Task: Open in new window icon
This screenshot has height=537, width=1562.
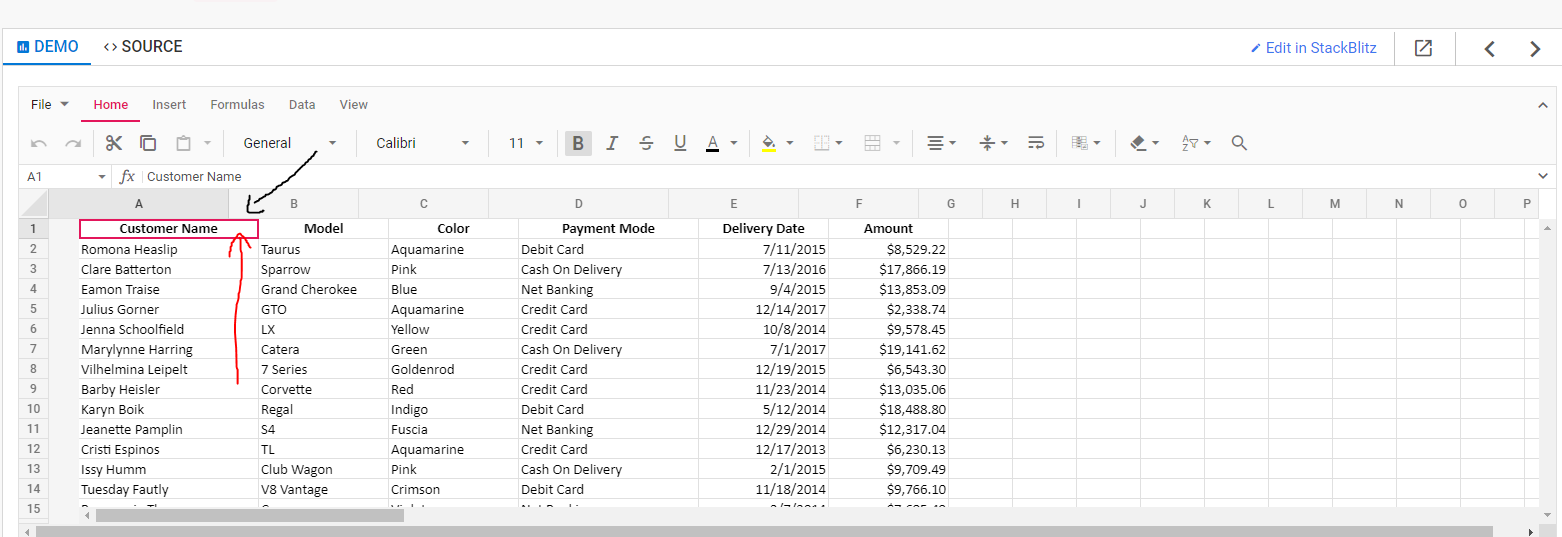Action: (1423, 48)
